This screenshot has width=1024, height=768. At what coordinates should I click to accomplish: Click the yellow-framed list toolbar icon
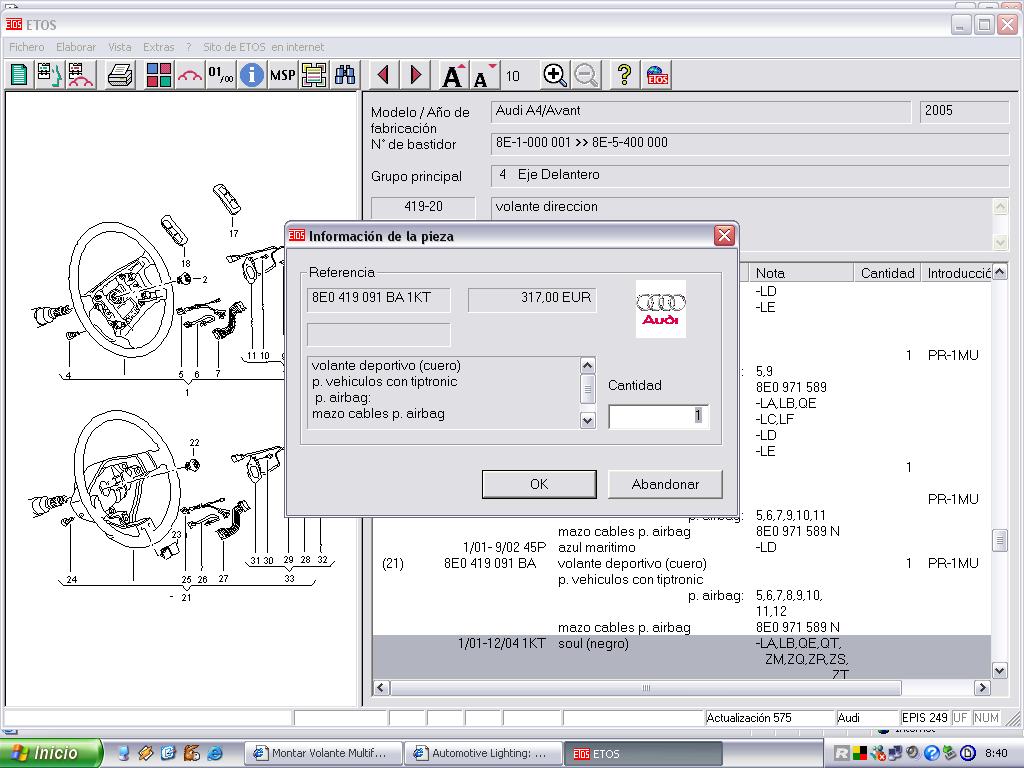(314, 75)
